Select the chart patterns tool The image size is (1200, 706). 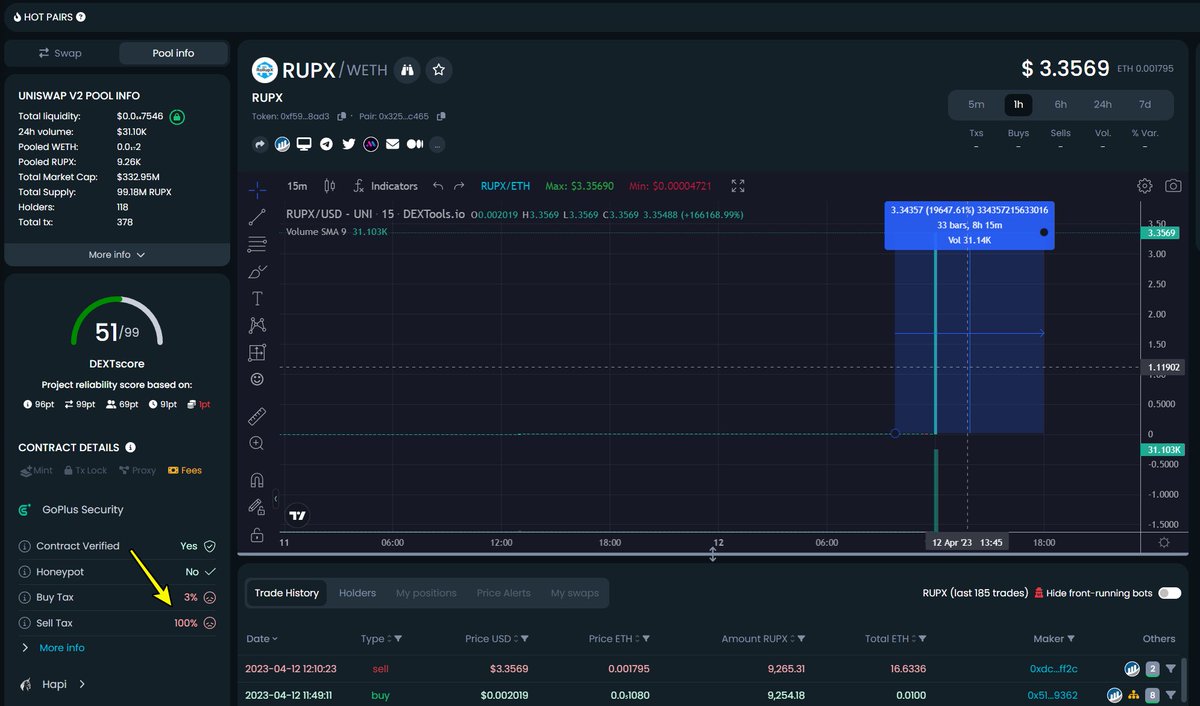coord(257,325)
